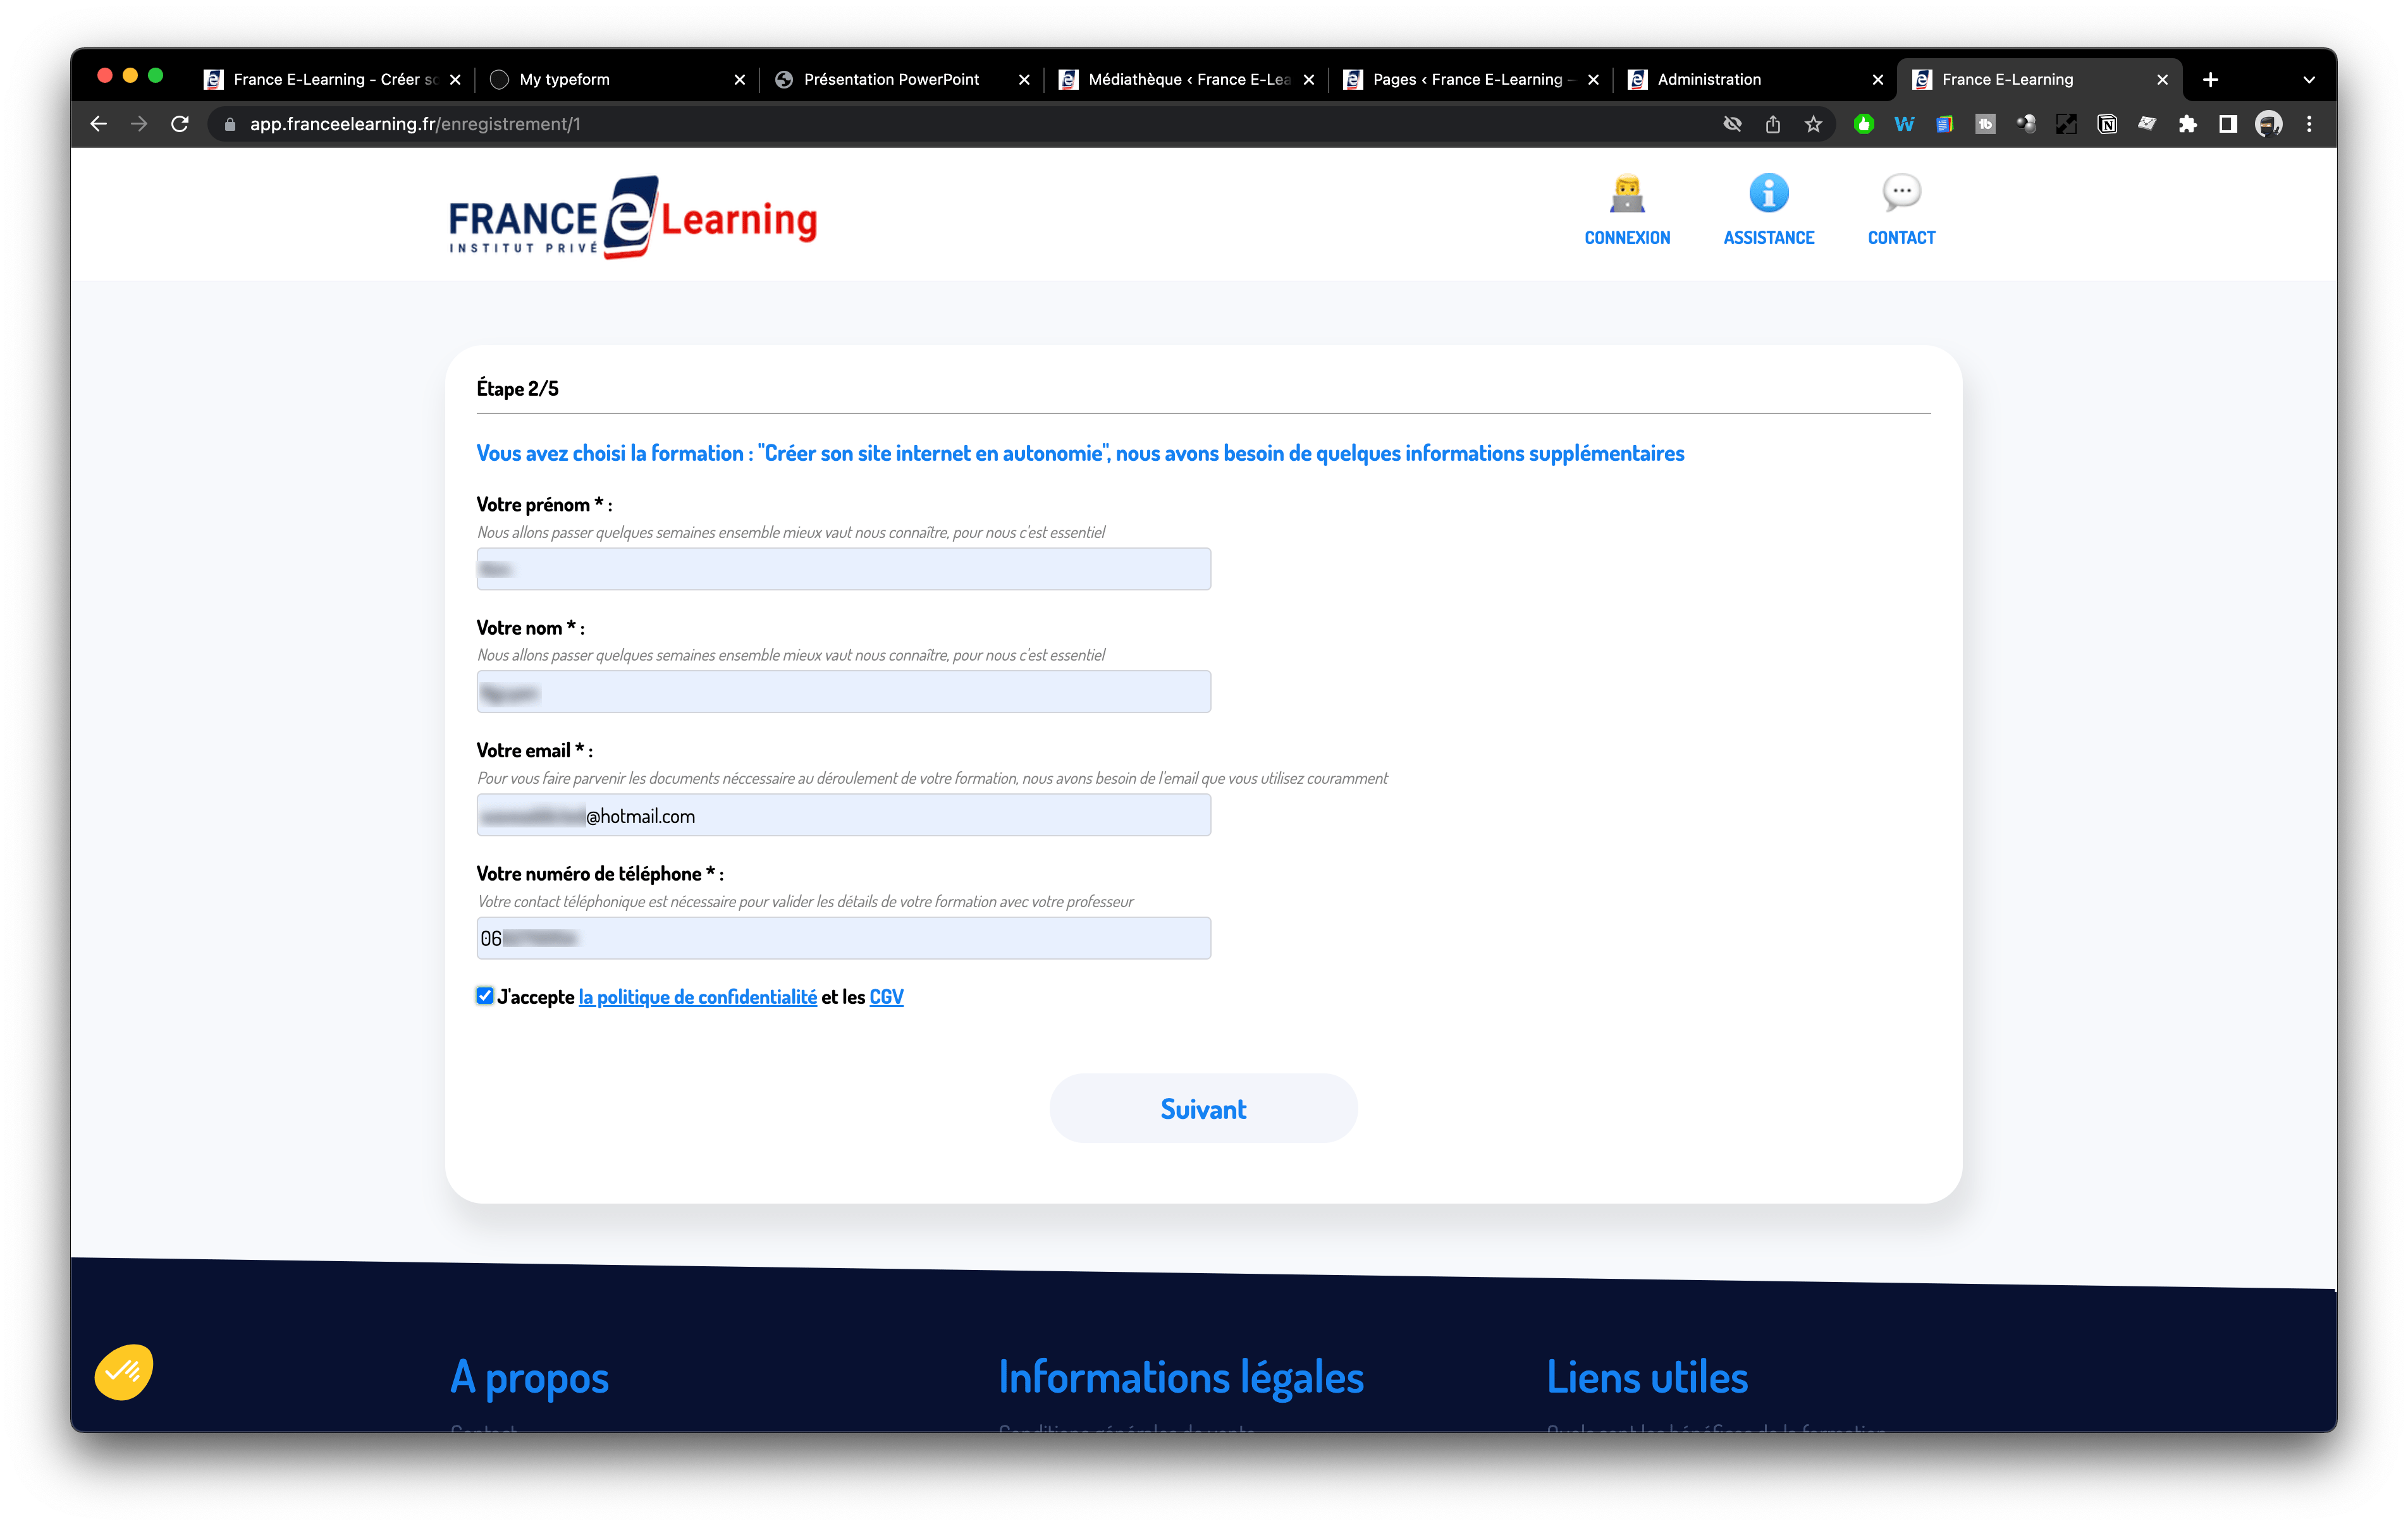
Task: Toggle the browser side panel icon
Action: pos(2228,124)
